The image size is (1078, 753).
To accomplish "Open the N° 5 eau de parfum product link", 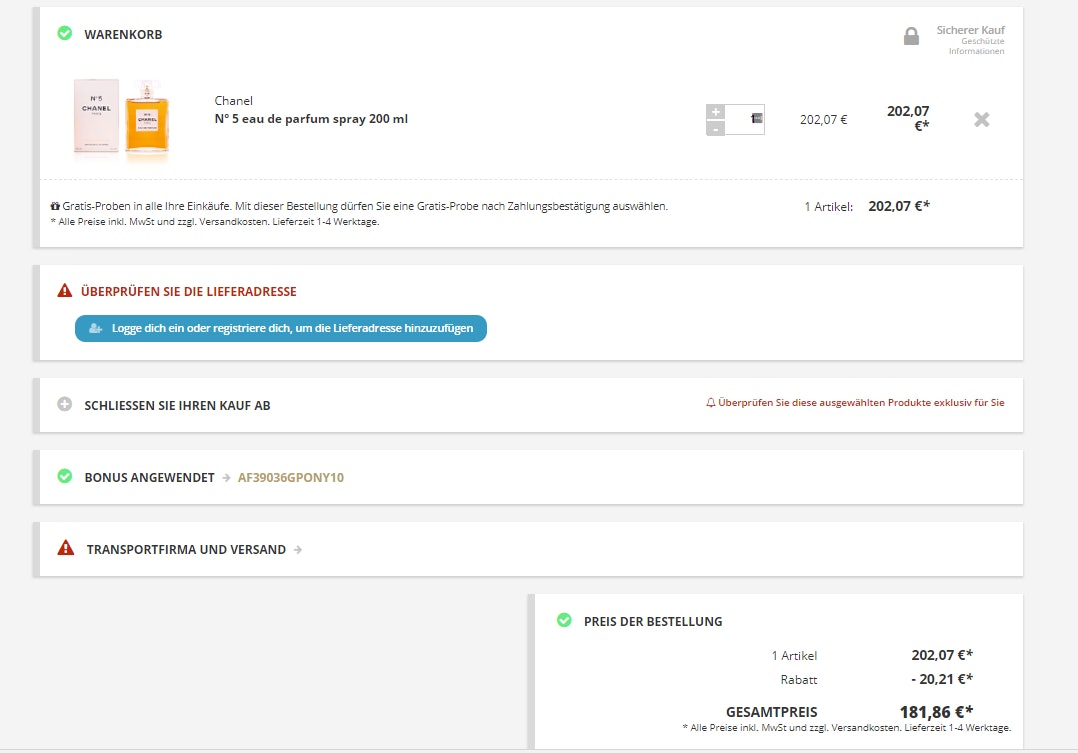I will click(x=311, y=119).
